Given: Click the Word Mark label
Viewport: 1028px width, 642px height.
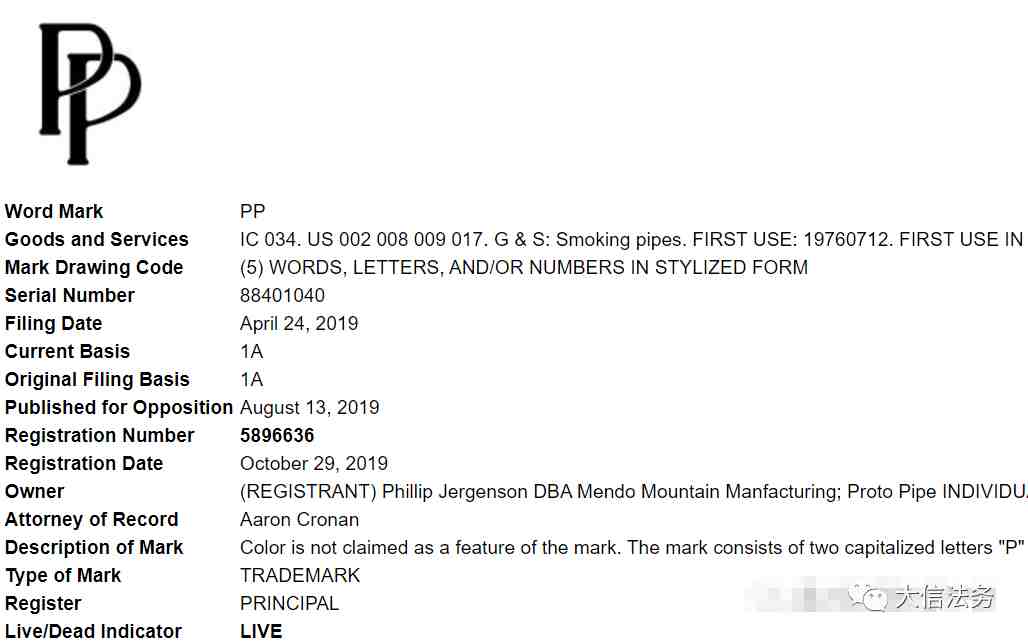Looking at the screenshot, I should (54, 211).
